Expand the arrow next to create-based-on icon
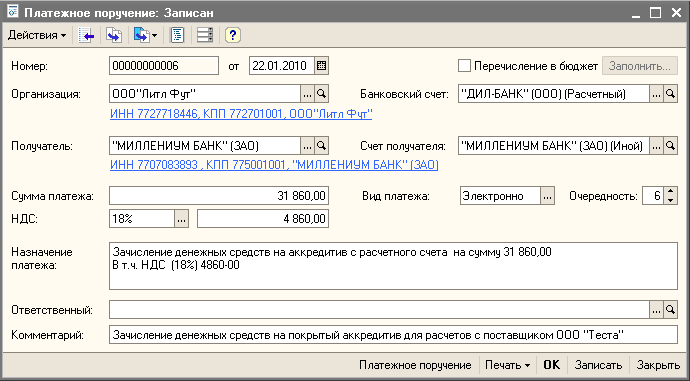Image resolution: width=690 pixels, height=381 pixels. tap(154, 36)
